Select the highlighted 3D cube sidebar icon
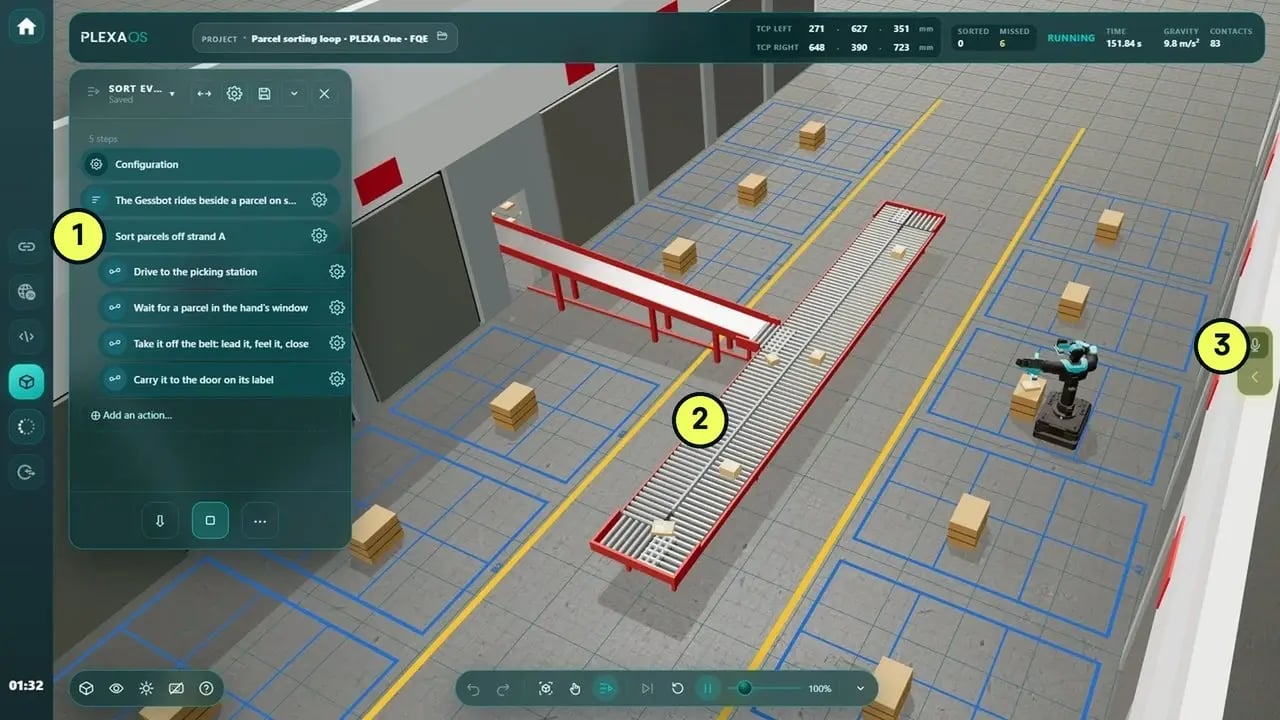 (26, 381)
